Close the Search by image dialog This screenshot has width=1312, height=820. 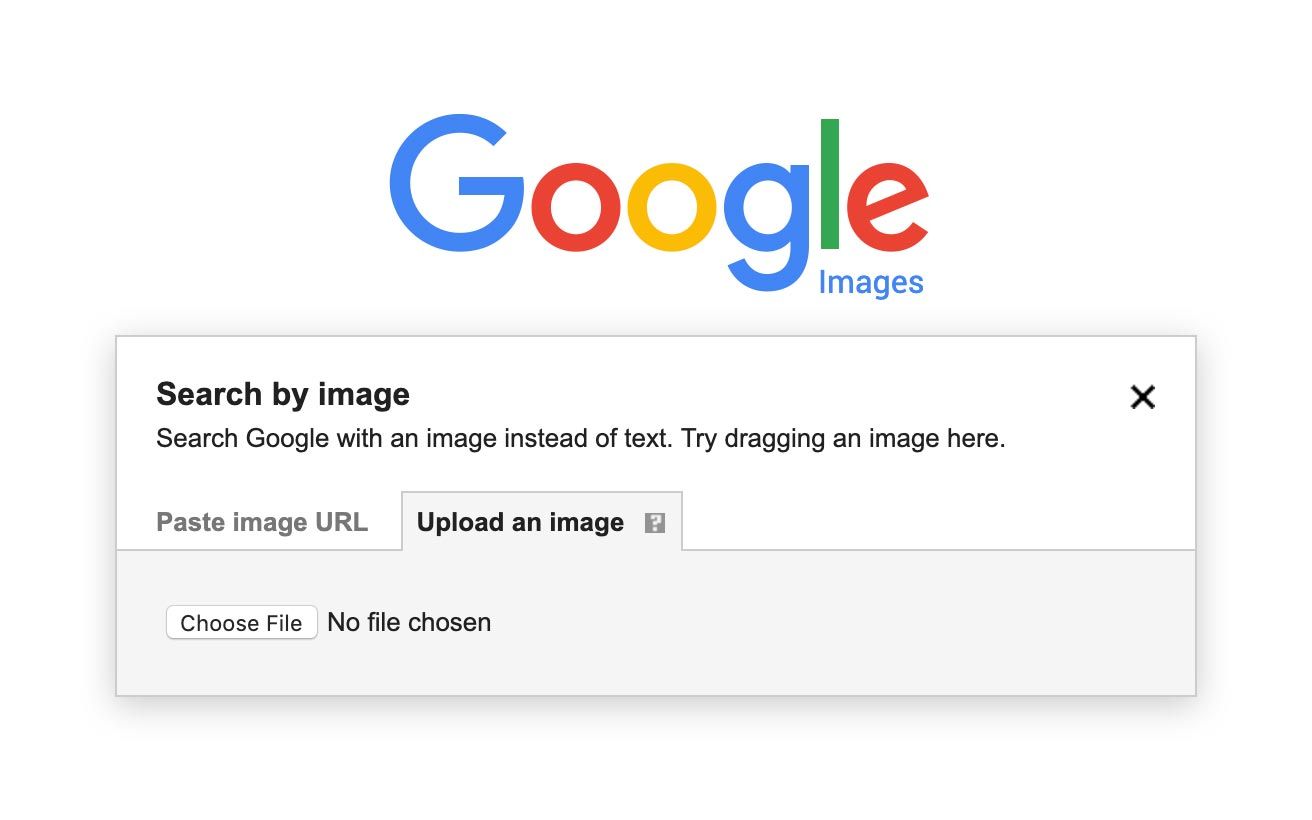1142,397
